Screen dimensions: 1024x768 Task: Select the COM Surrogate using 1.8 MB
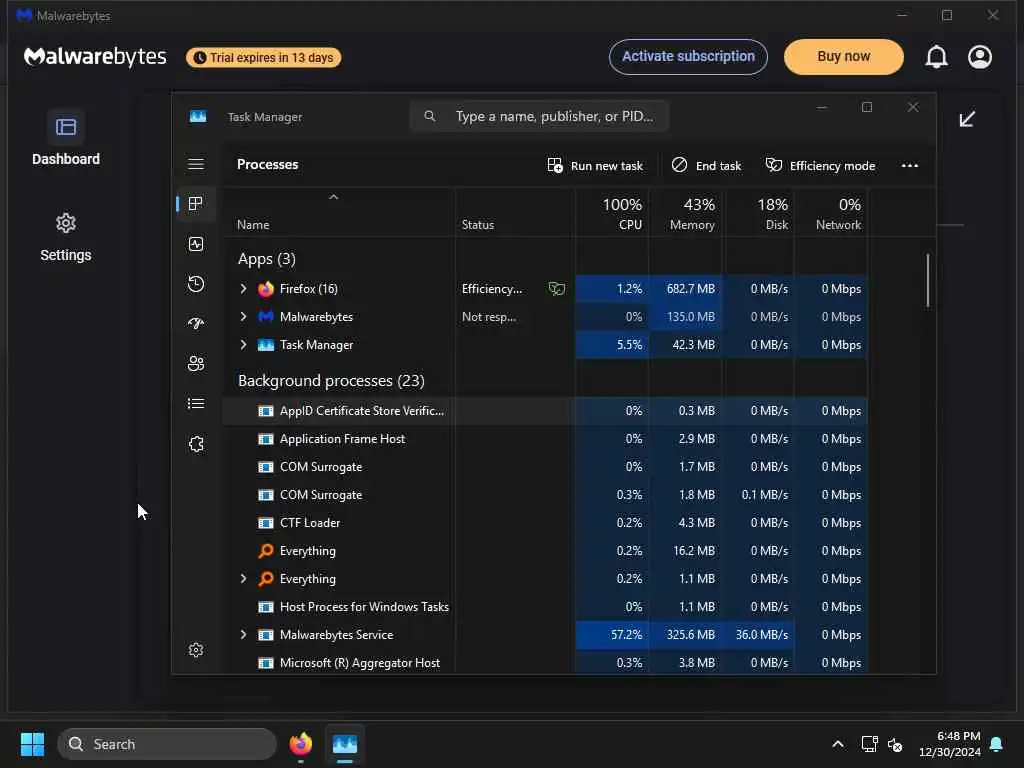point(545,495)
